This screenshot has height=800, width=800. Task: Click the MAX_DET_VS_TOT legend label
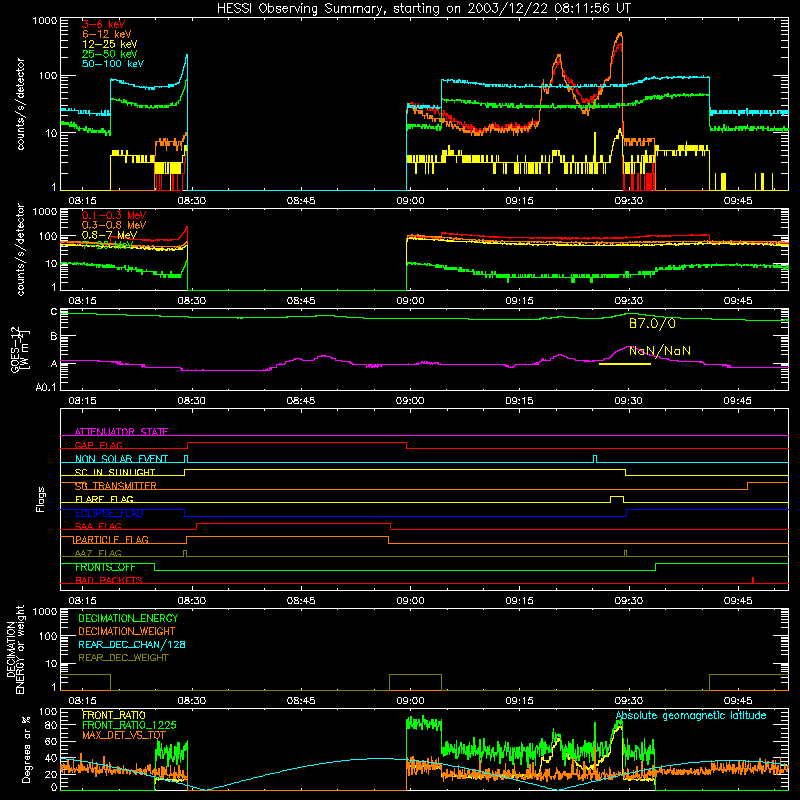pyautogui.click(x=124, y=735)
